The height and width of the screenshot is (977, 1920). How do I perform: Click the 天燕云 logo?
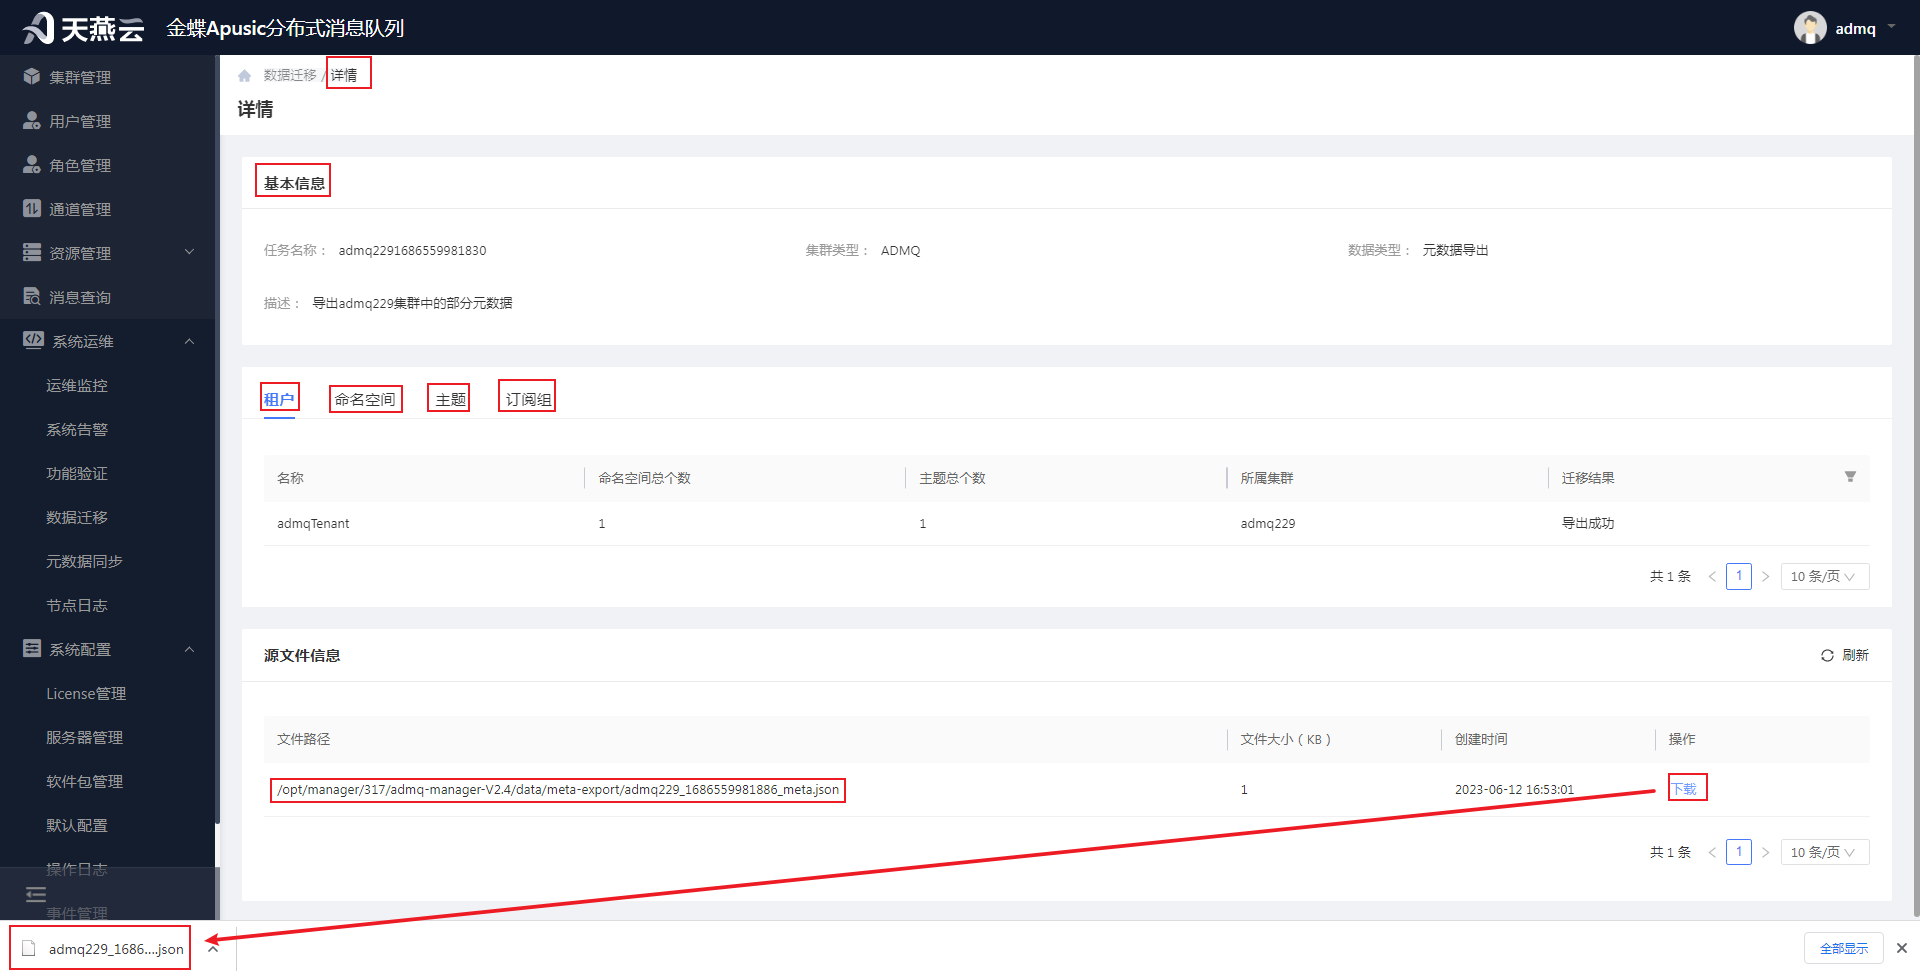click(84, 28)
